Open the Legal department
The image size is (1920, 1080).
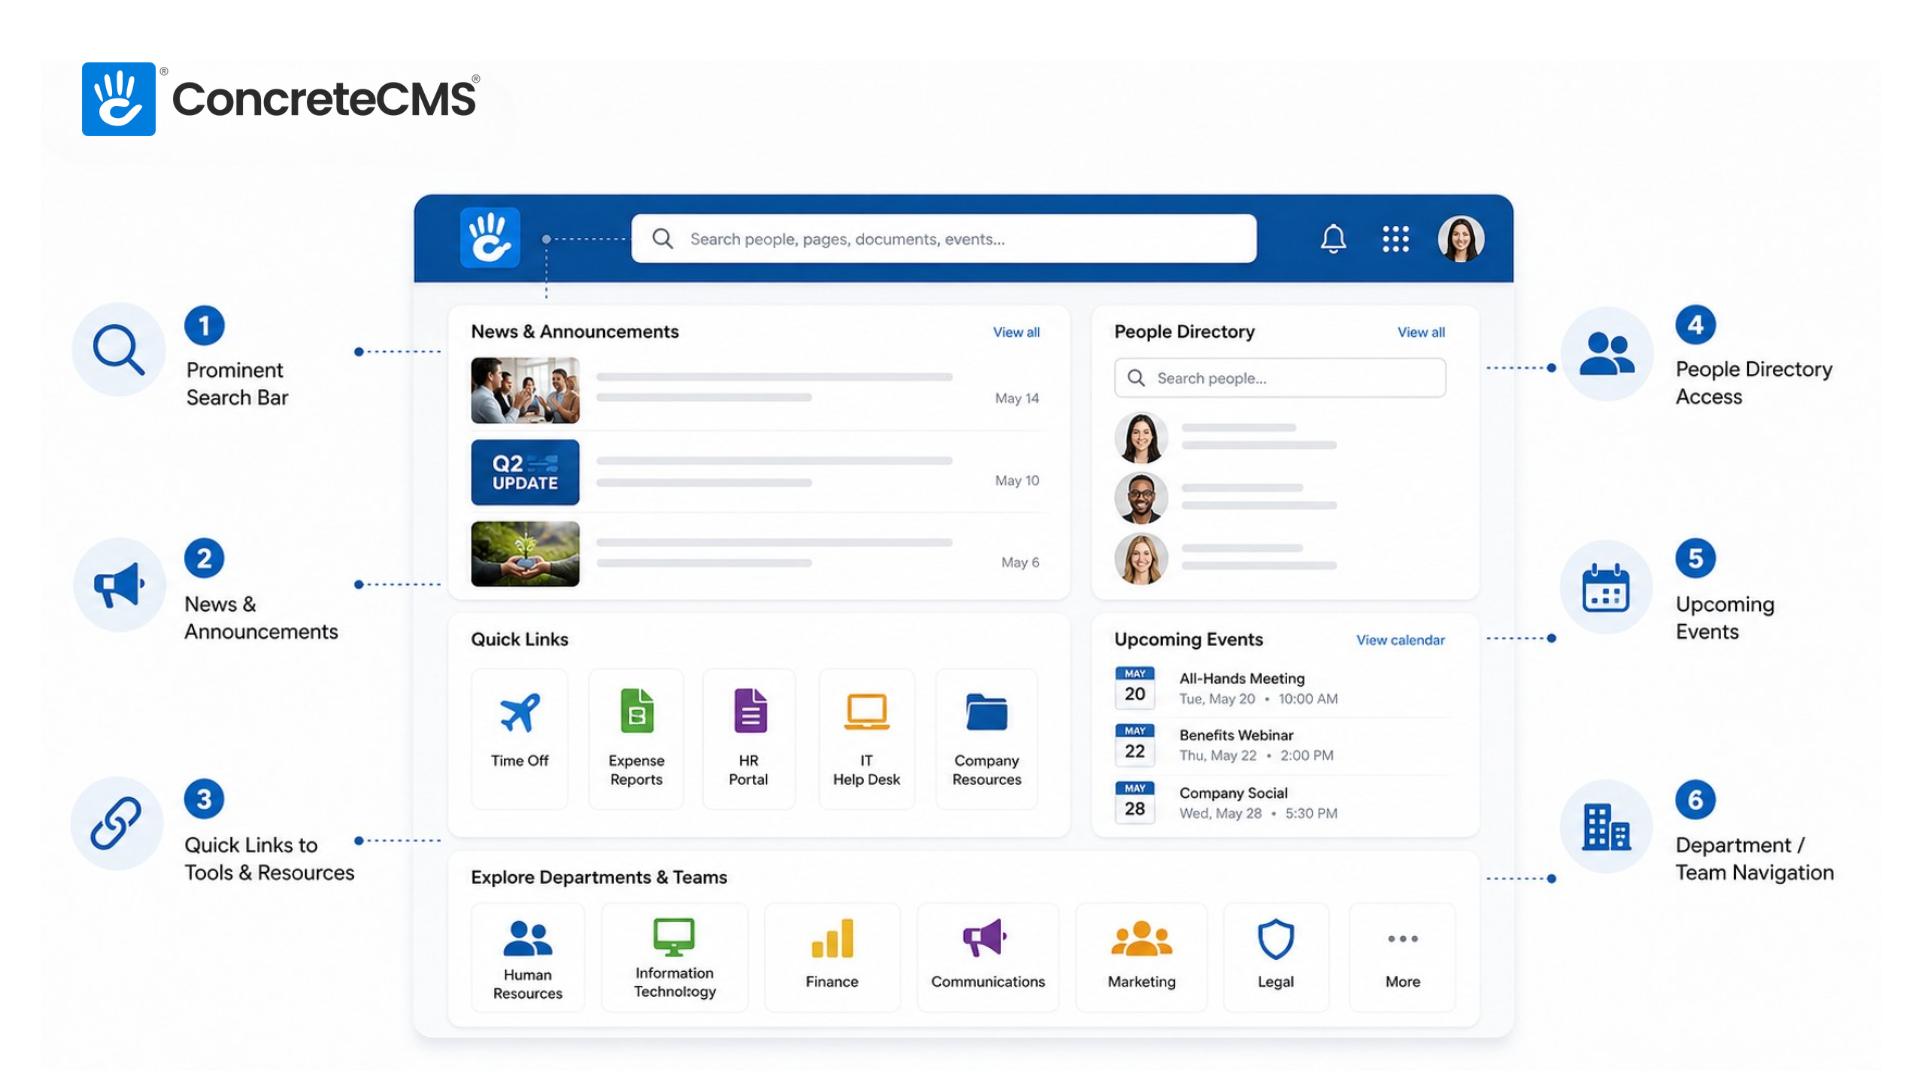(x=1276, y=958)
